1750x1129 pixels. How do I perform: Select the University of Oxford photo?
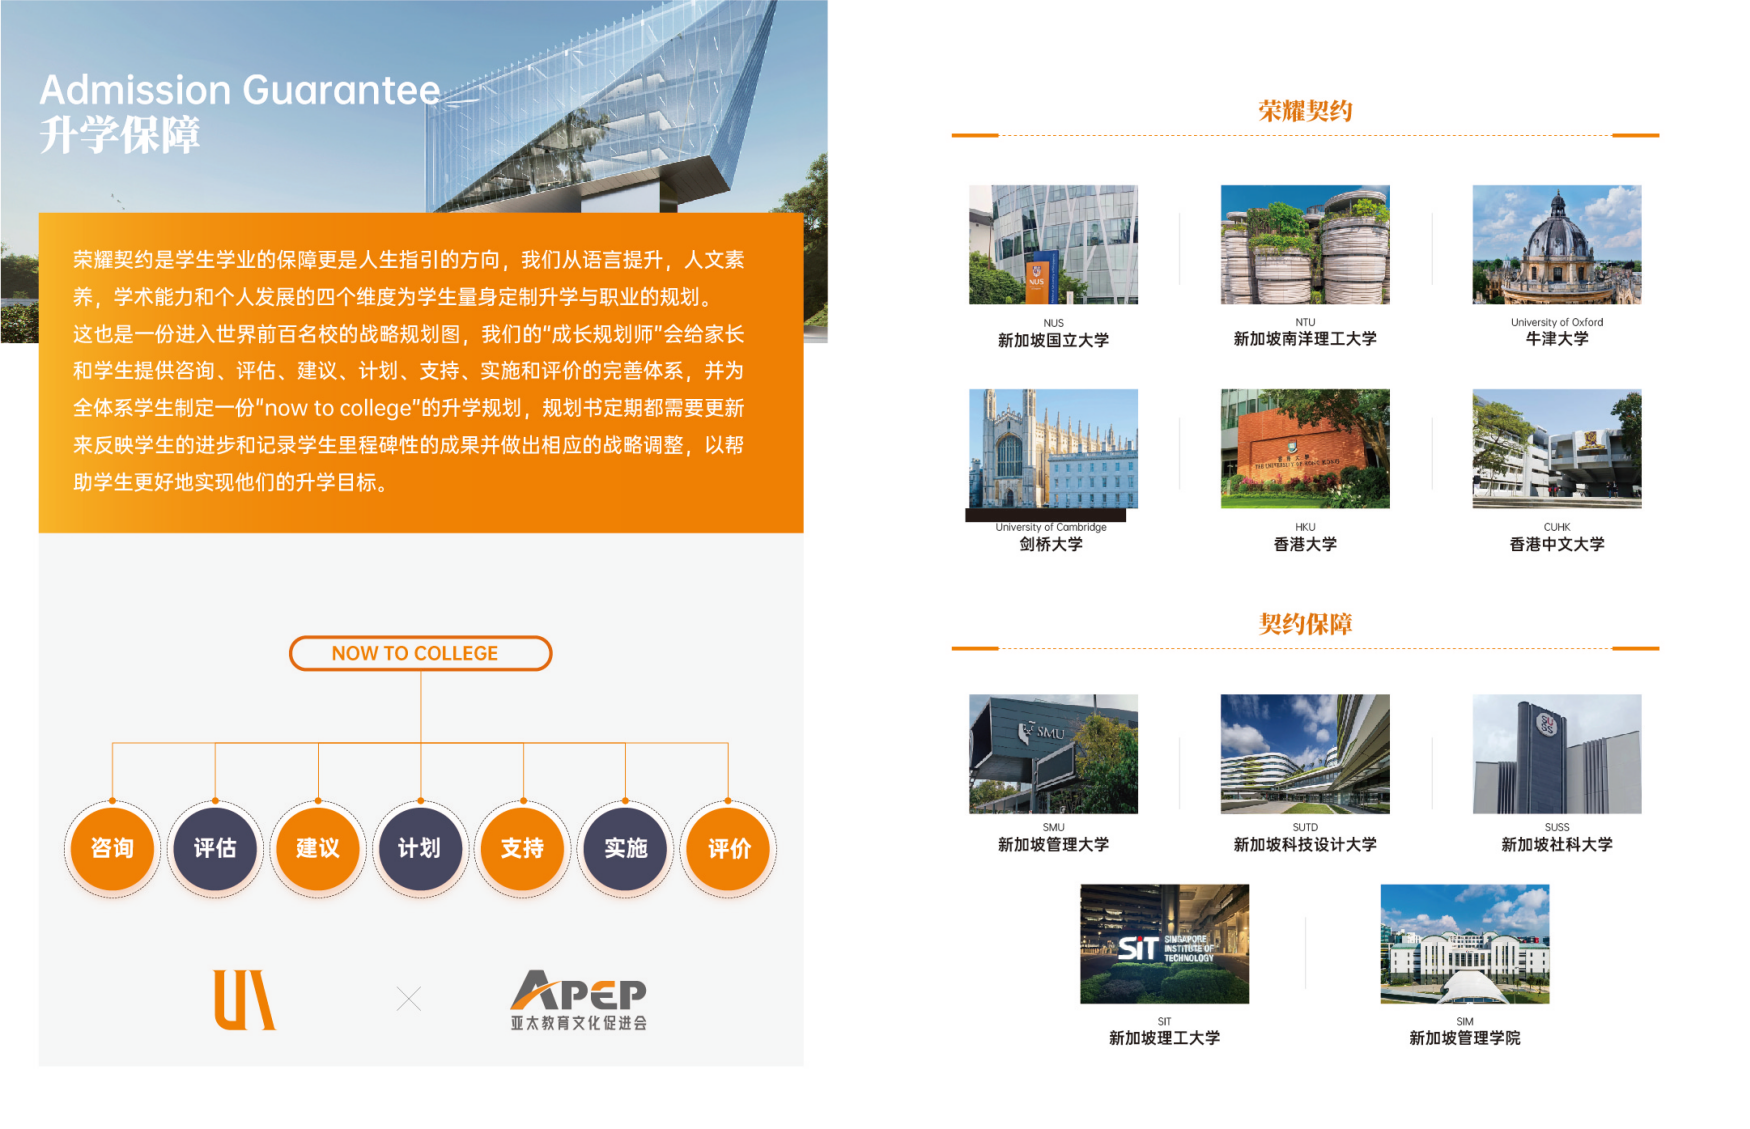[x=1556, y=244]
